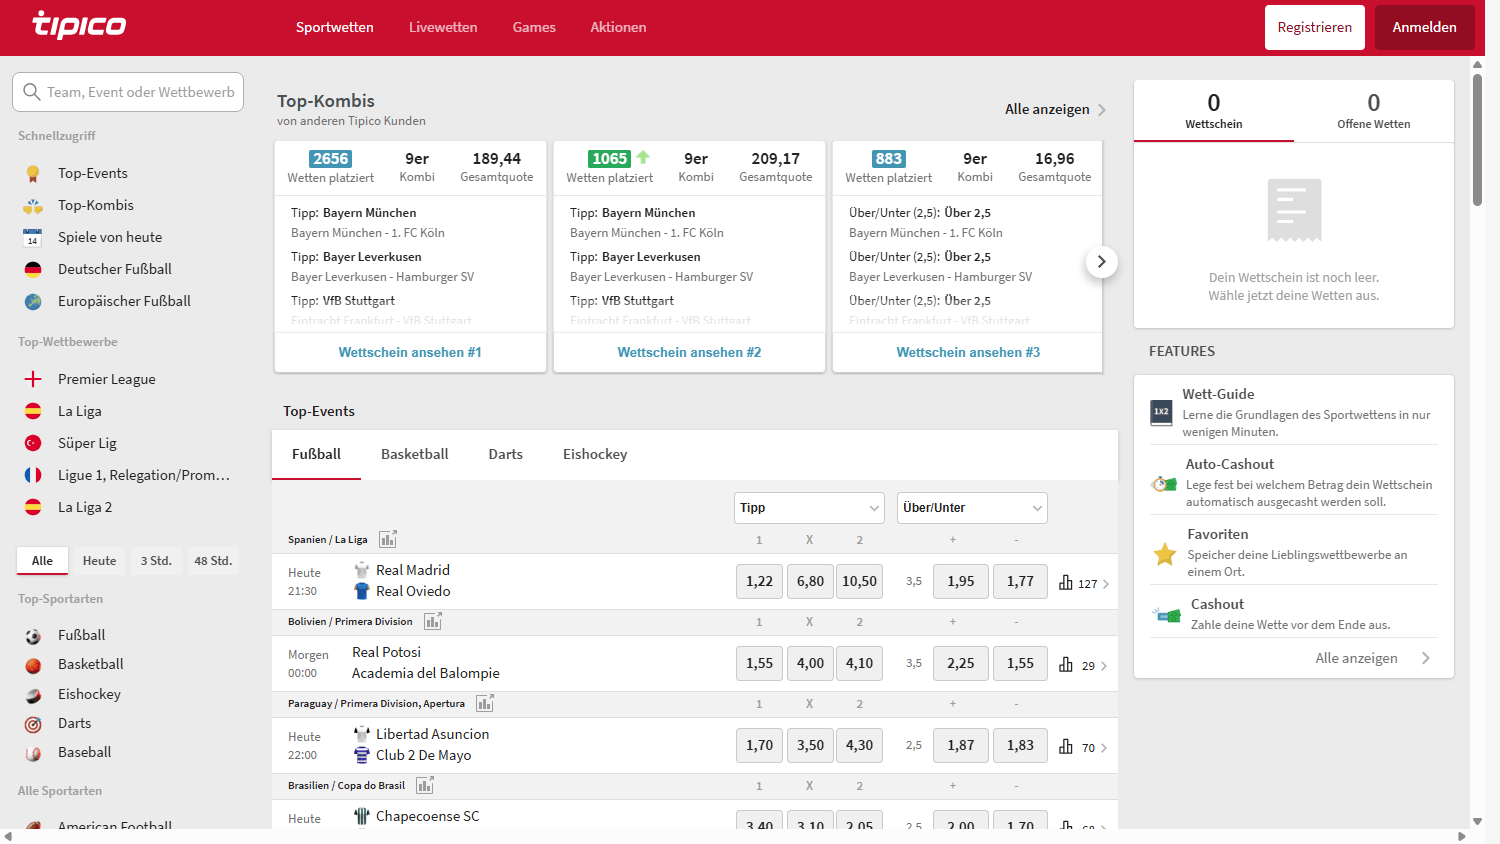Expand Alle anzeigen for Top-Kombis
This screenshot has width=1500, height=844.
[x=1055, y=109]
